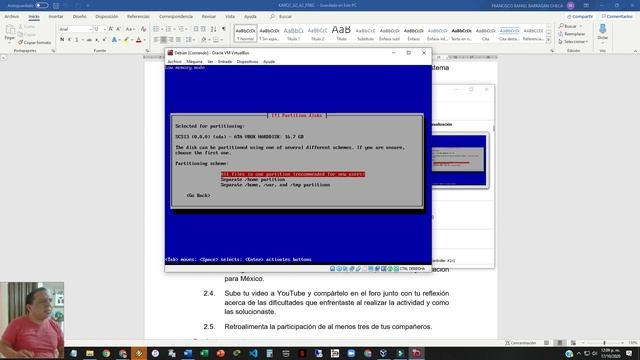Open Excel from the taskbar
640x360 pixels.
204,353
